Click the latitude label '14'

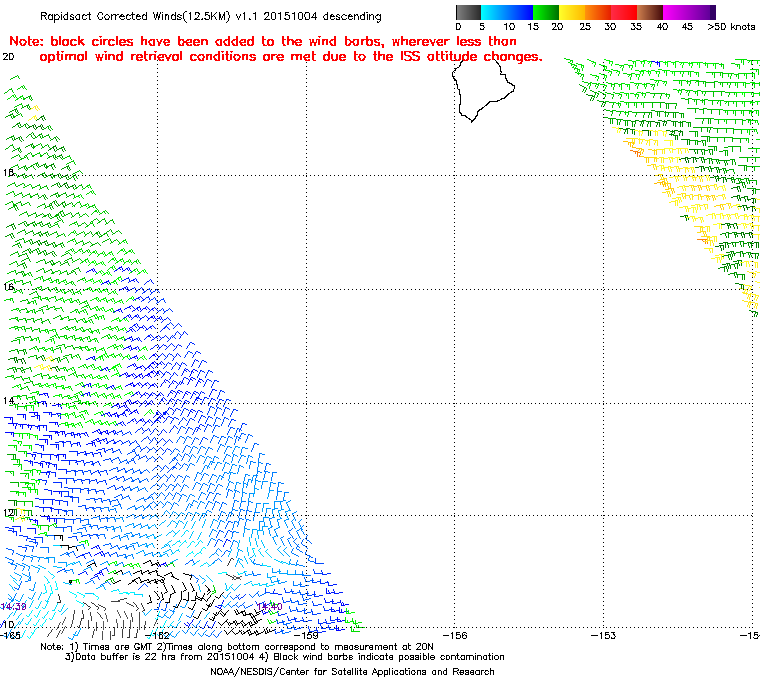pos(8,400)
